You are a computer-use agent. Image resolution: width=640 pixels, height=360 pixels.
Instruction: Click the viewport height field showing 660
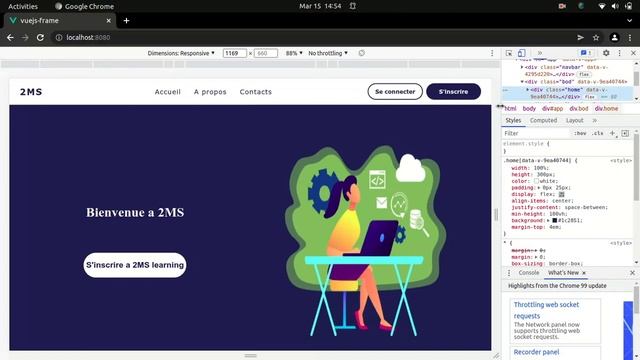pyautogui.click(x=265, y=53)
